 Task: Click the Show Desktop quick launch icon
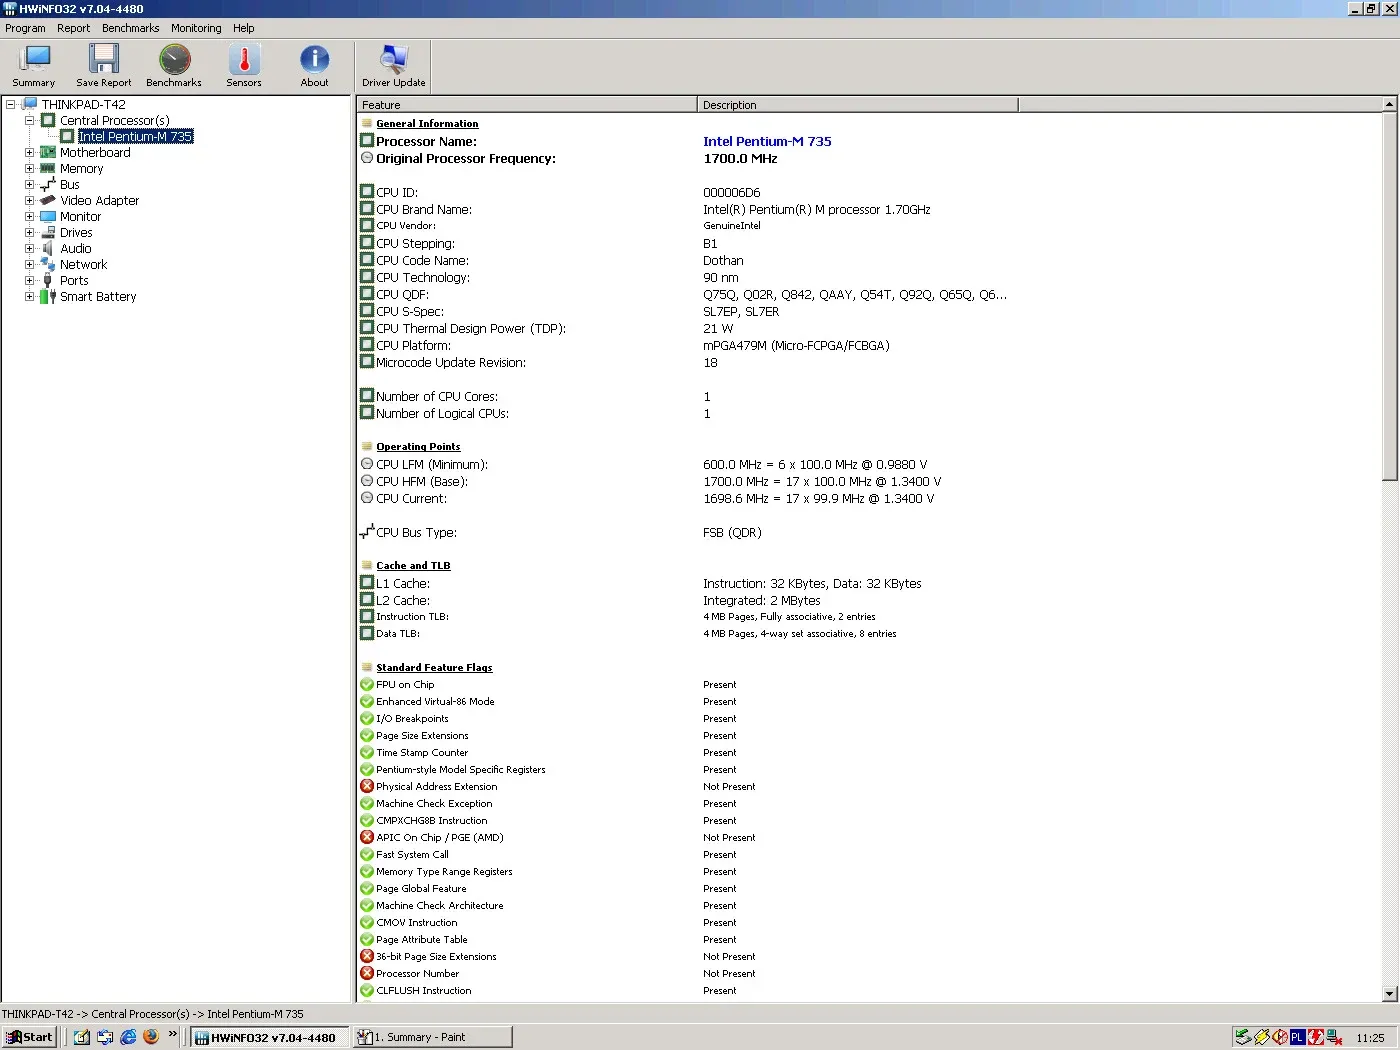point(82,1037)
